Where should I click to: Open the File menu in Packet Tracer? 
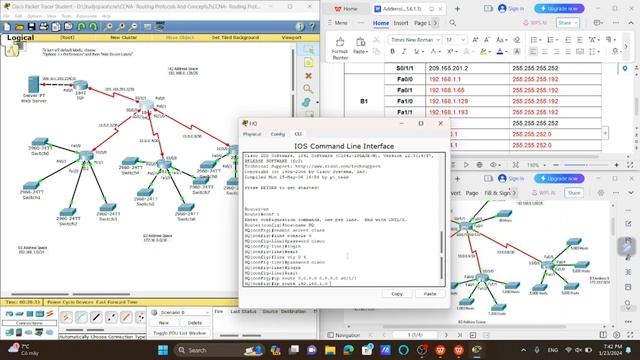[x=7, y=16]
